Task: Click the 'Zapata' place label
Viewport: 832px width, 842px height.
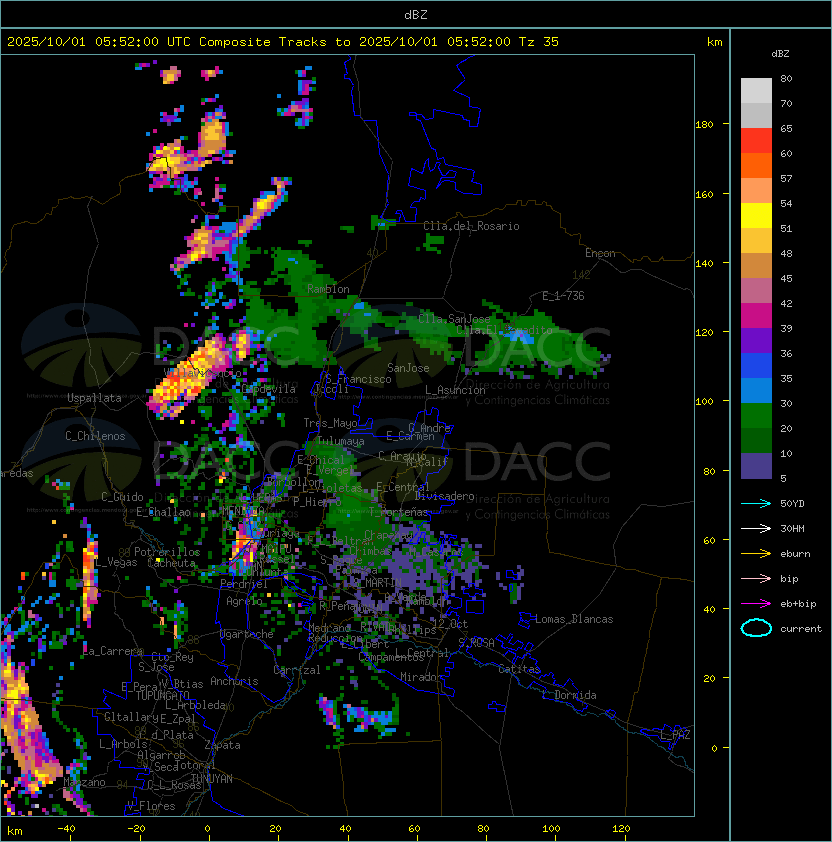Action: coord(222,745)
